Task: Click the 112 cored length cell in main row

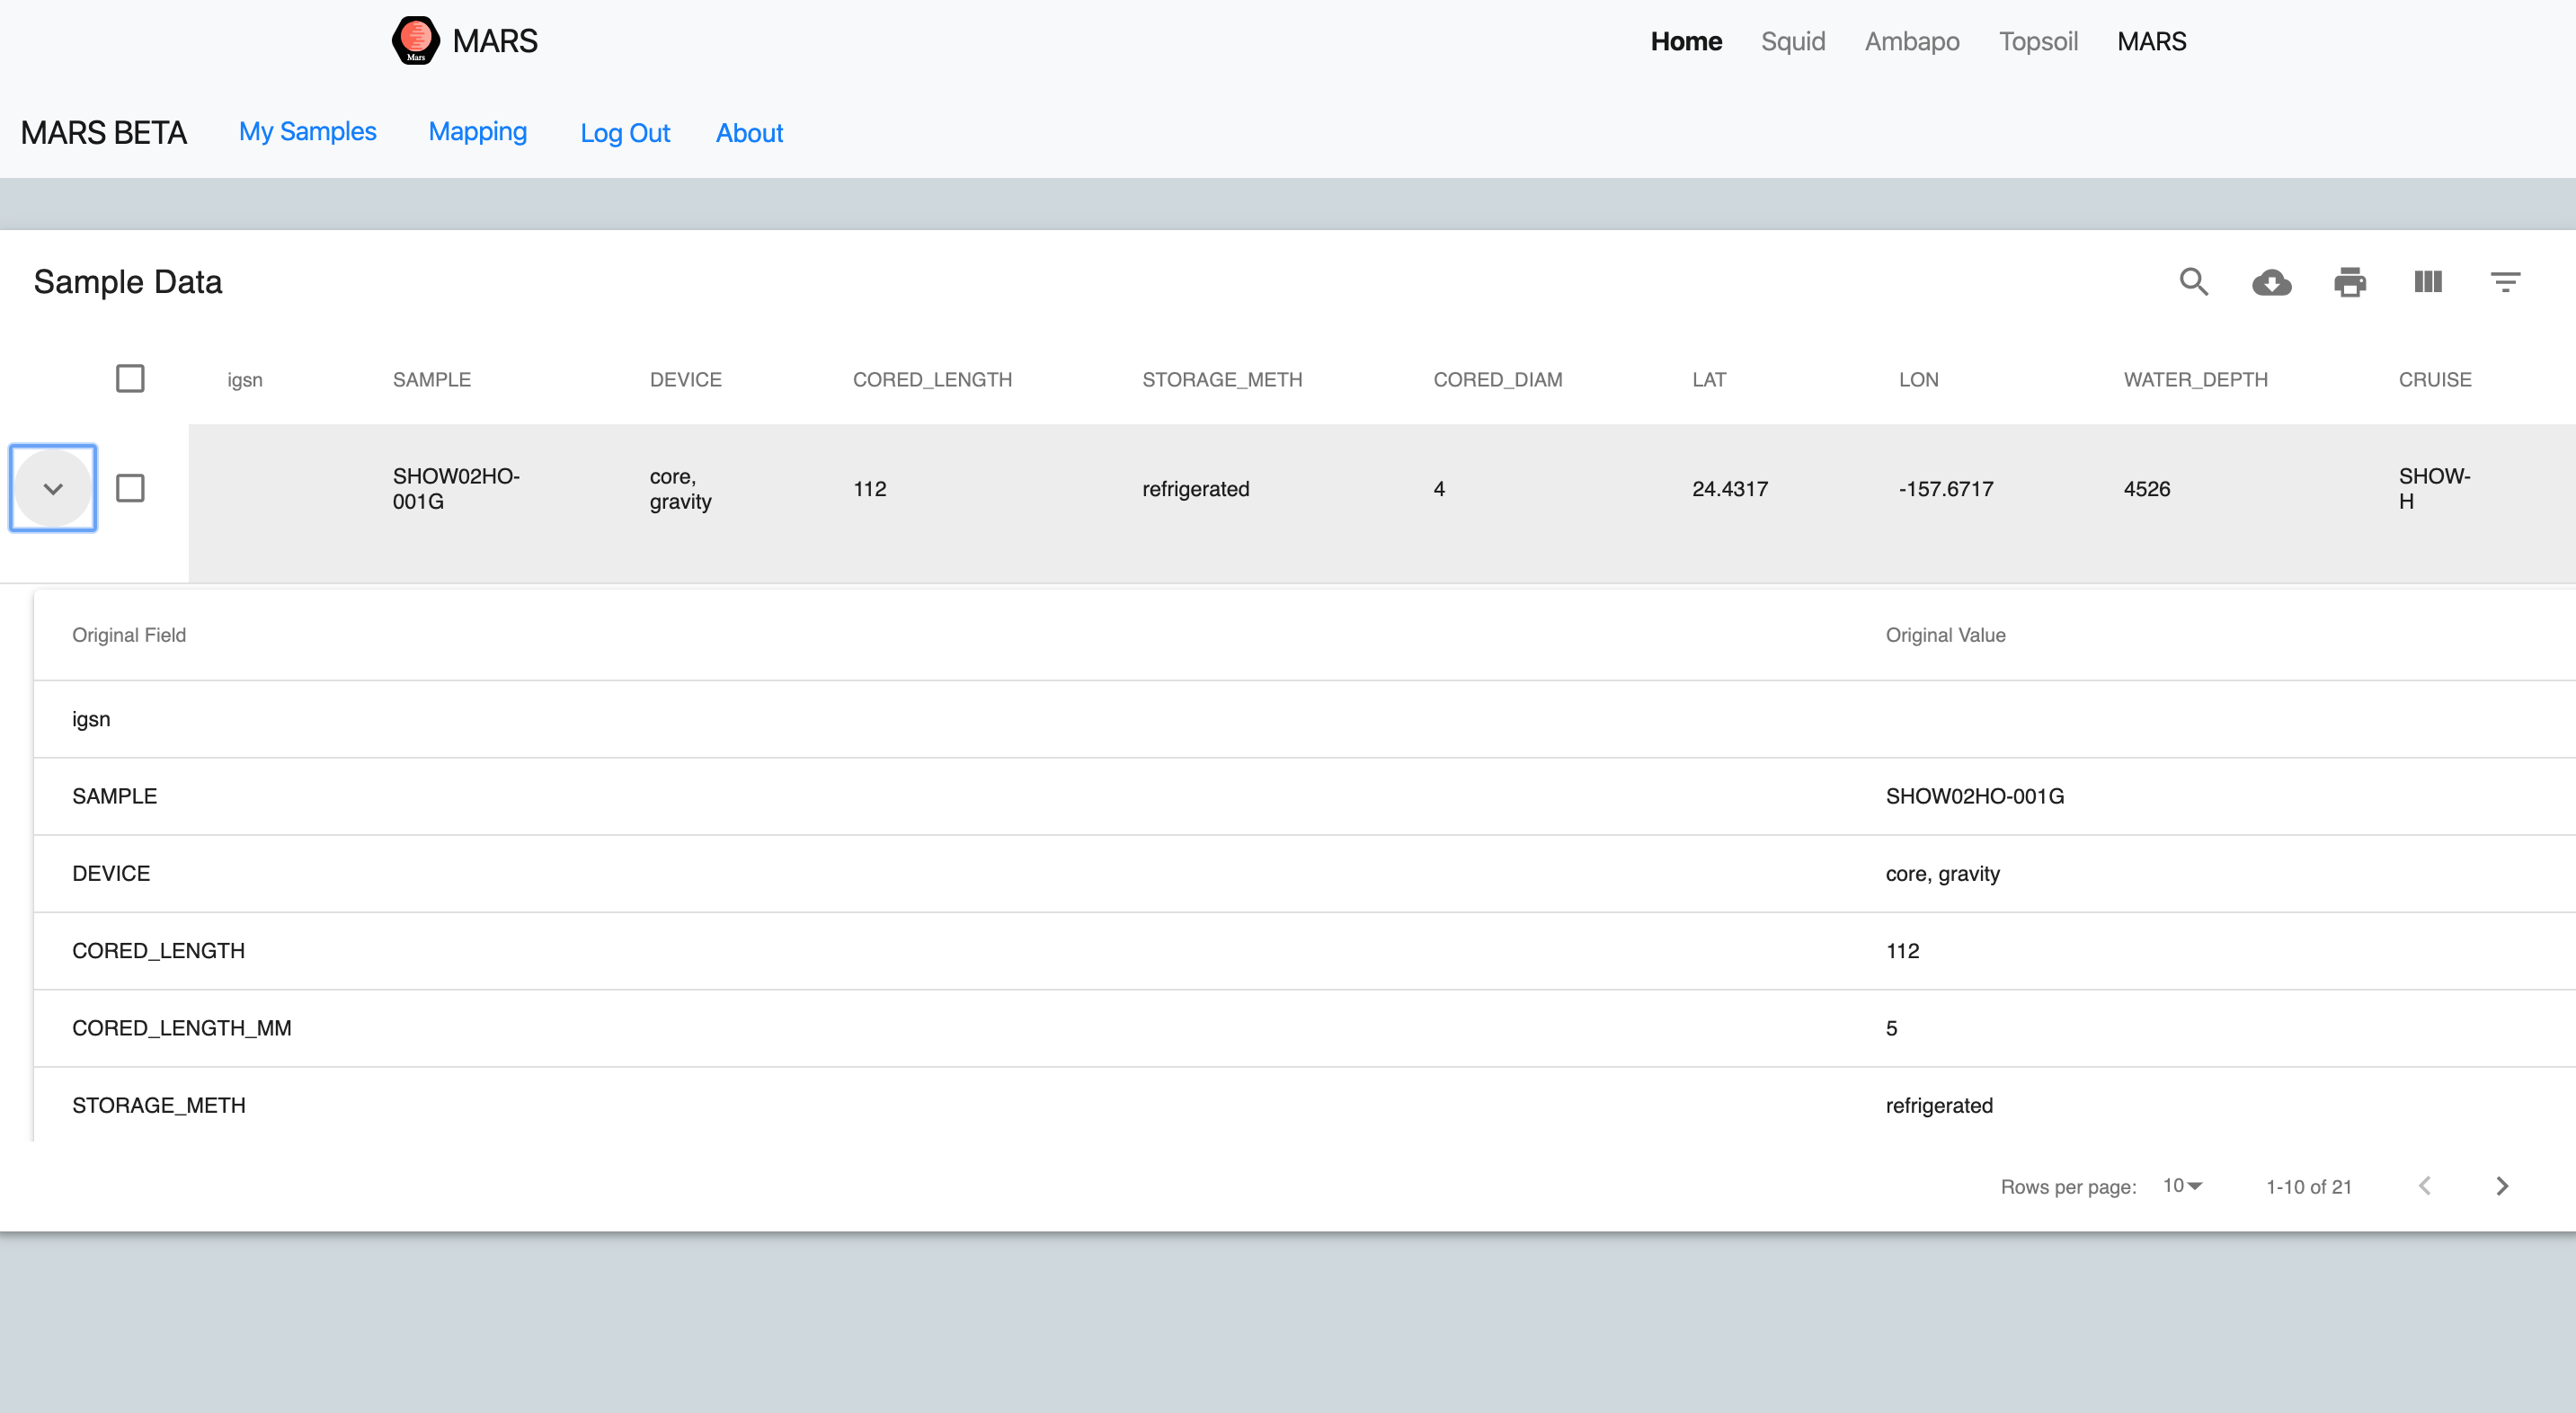Action: (869, 489)
